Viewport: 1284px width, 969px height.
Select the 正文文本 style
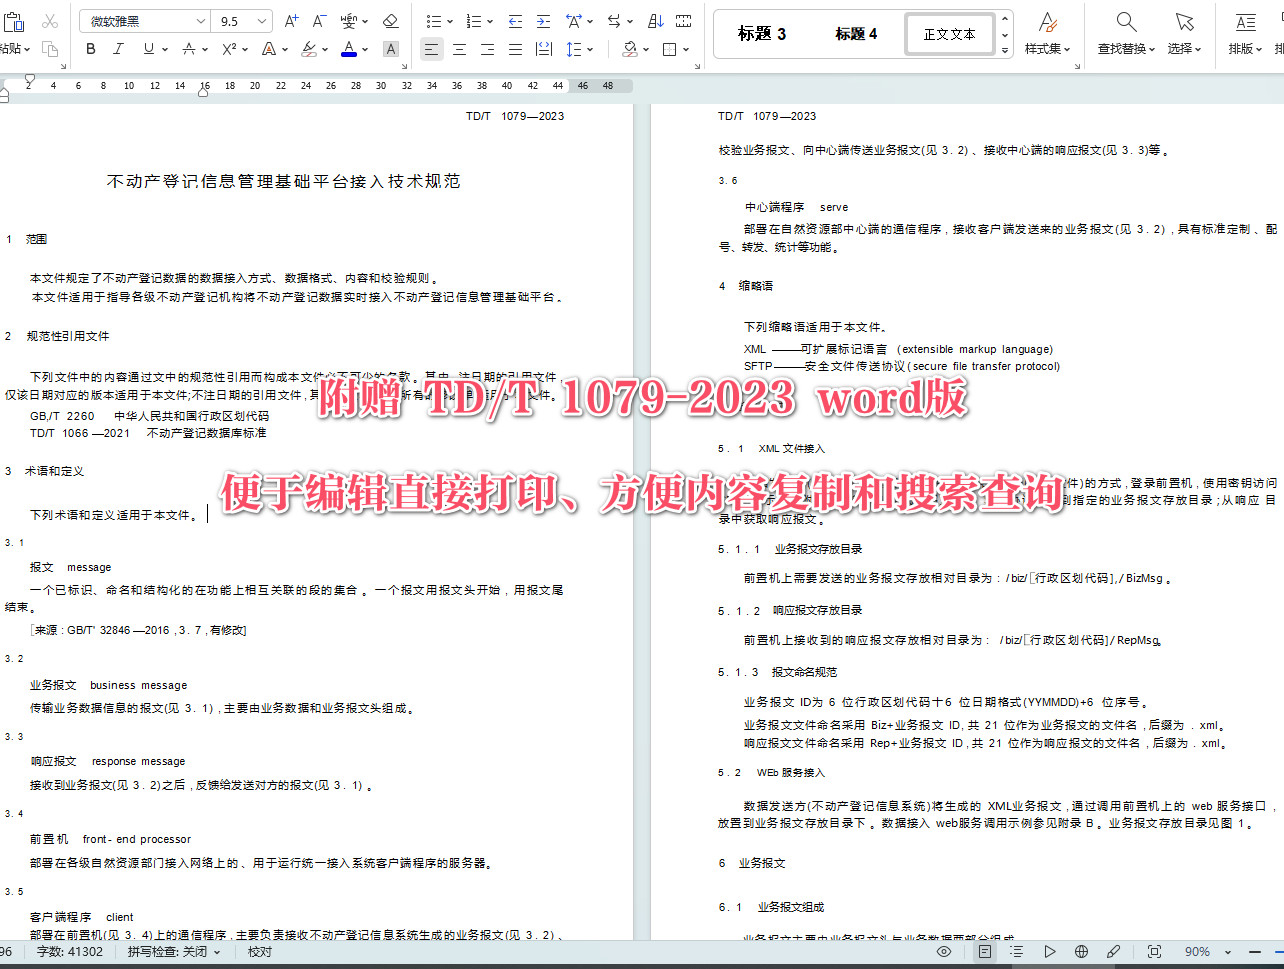point(949,34)
